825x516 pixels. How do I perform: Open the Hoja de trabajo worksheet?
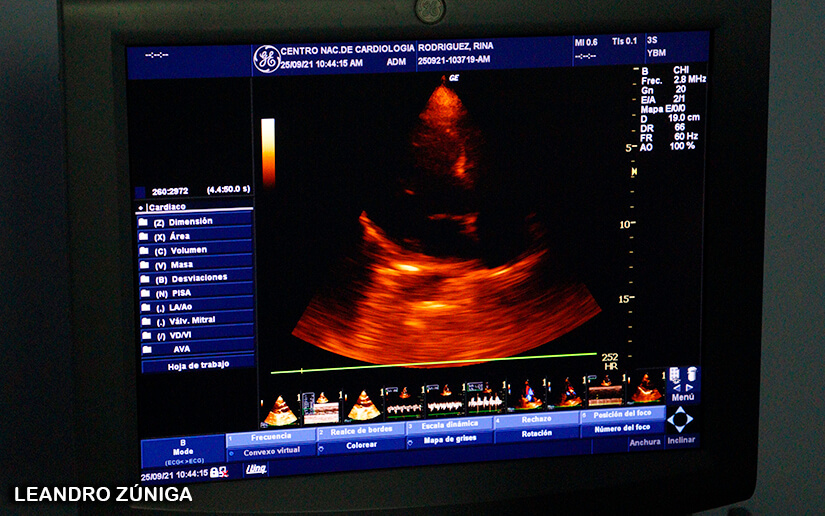click(x=198, y=365)
